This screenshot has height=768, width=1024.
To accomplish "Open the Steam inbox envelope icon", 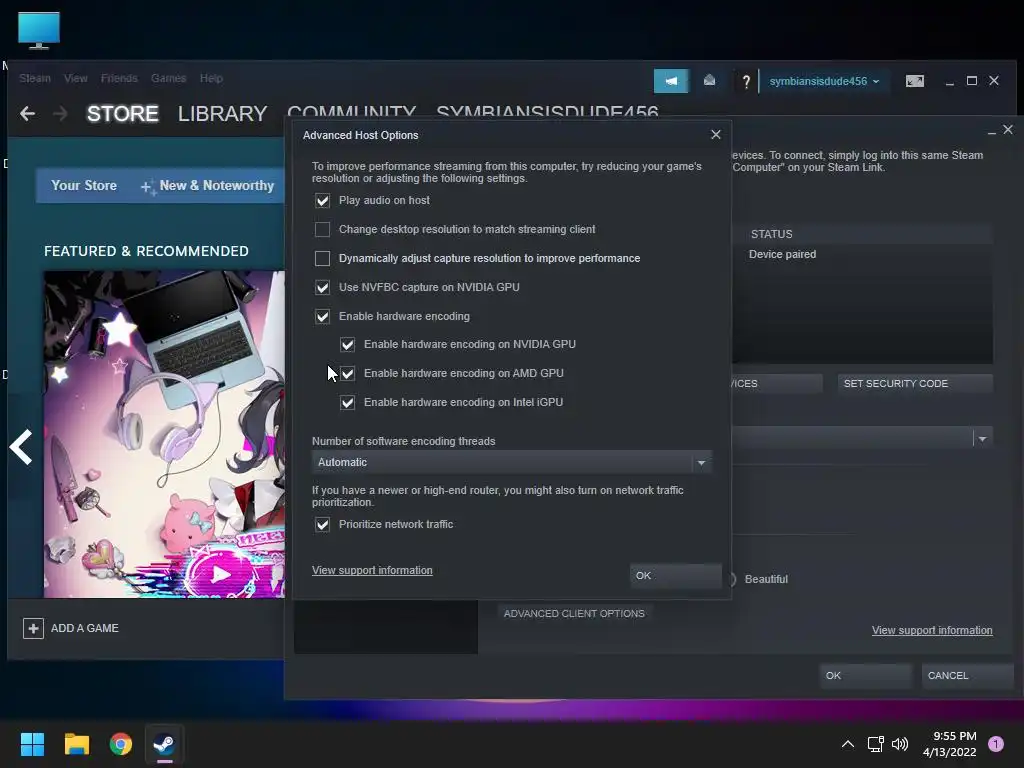I will [709, 80].
